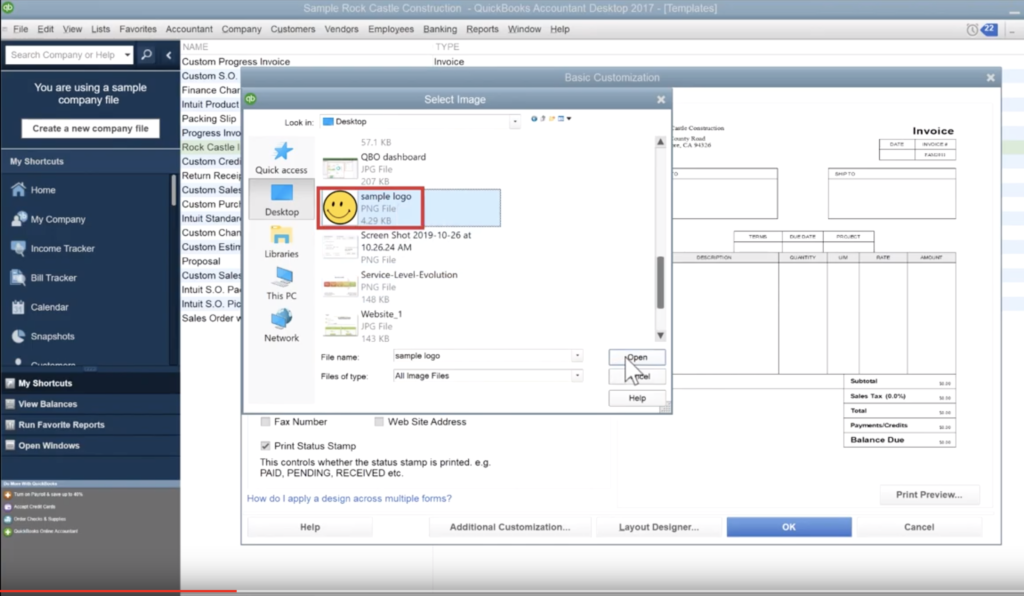1024x596 pixels.
Task: Toggle the Web Site Address checkbox
Action: [379, 422]
